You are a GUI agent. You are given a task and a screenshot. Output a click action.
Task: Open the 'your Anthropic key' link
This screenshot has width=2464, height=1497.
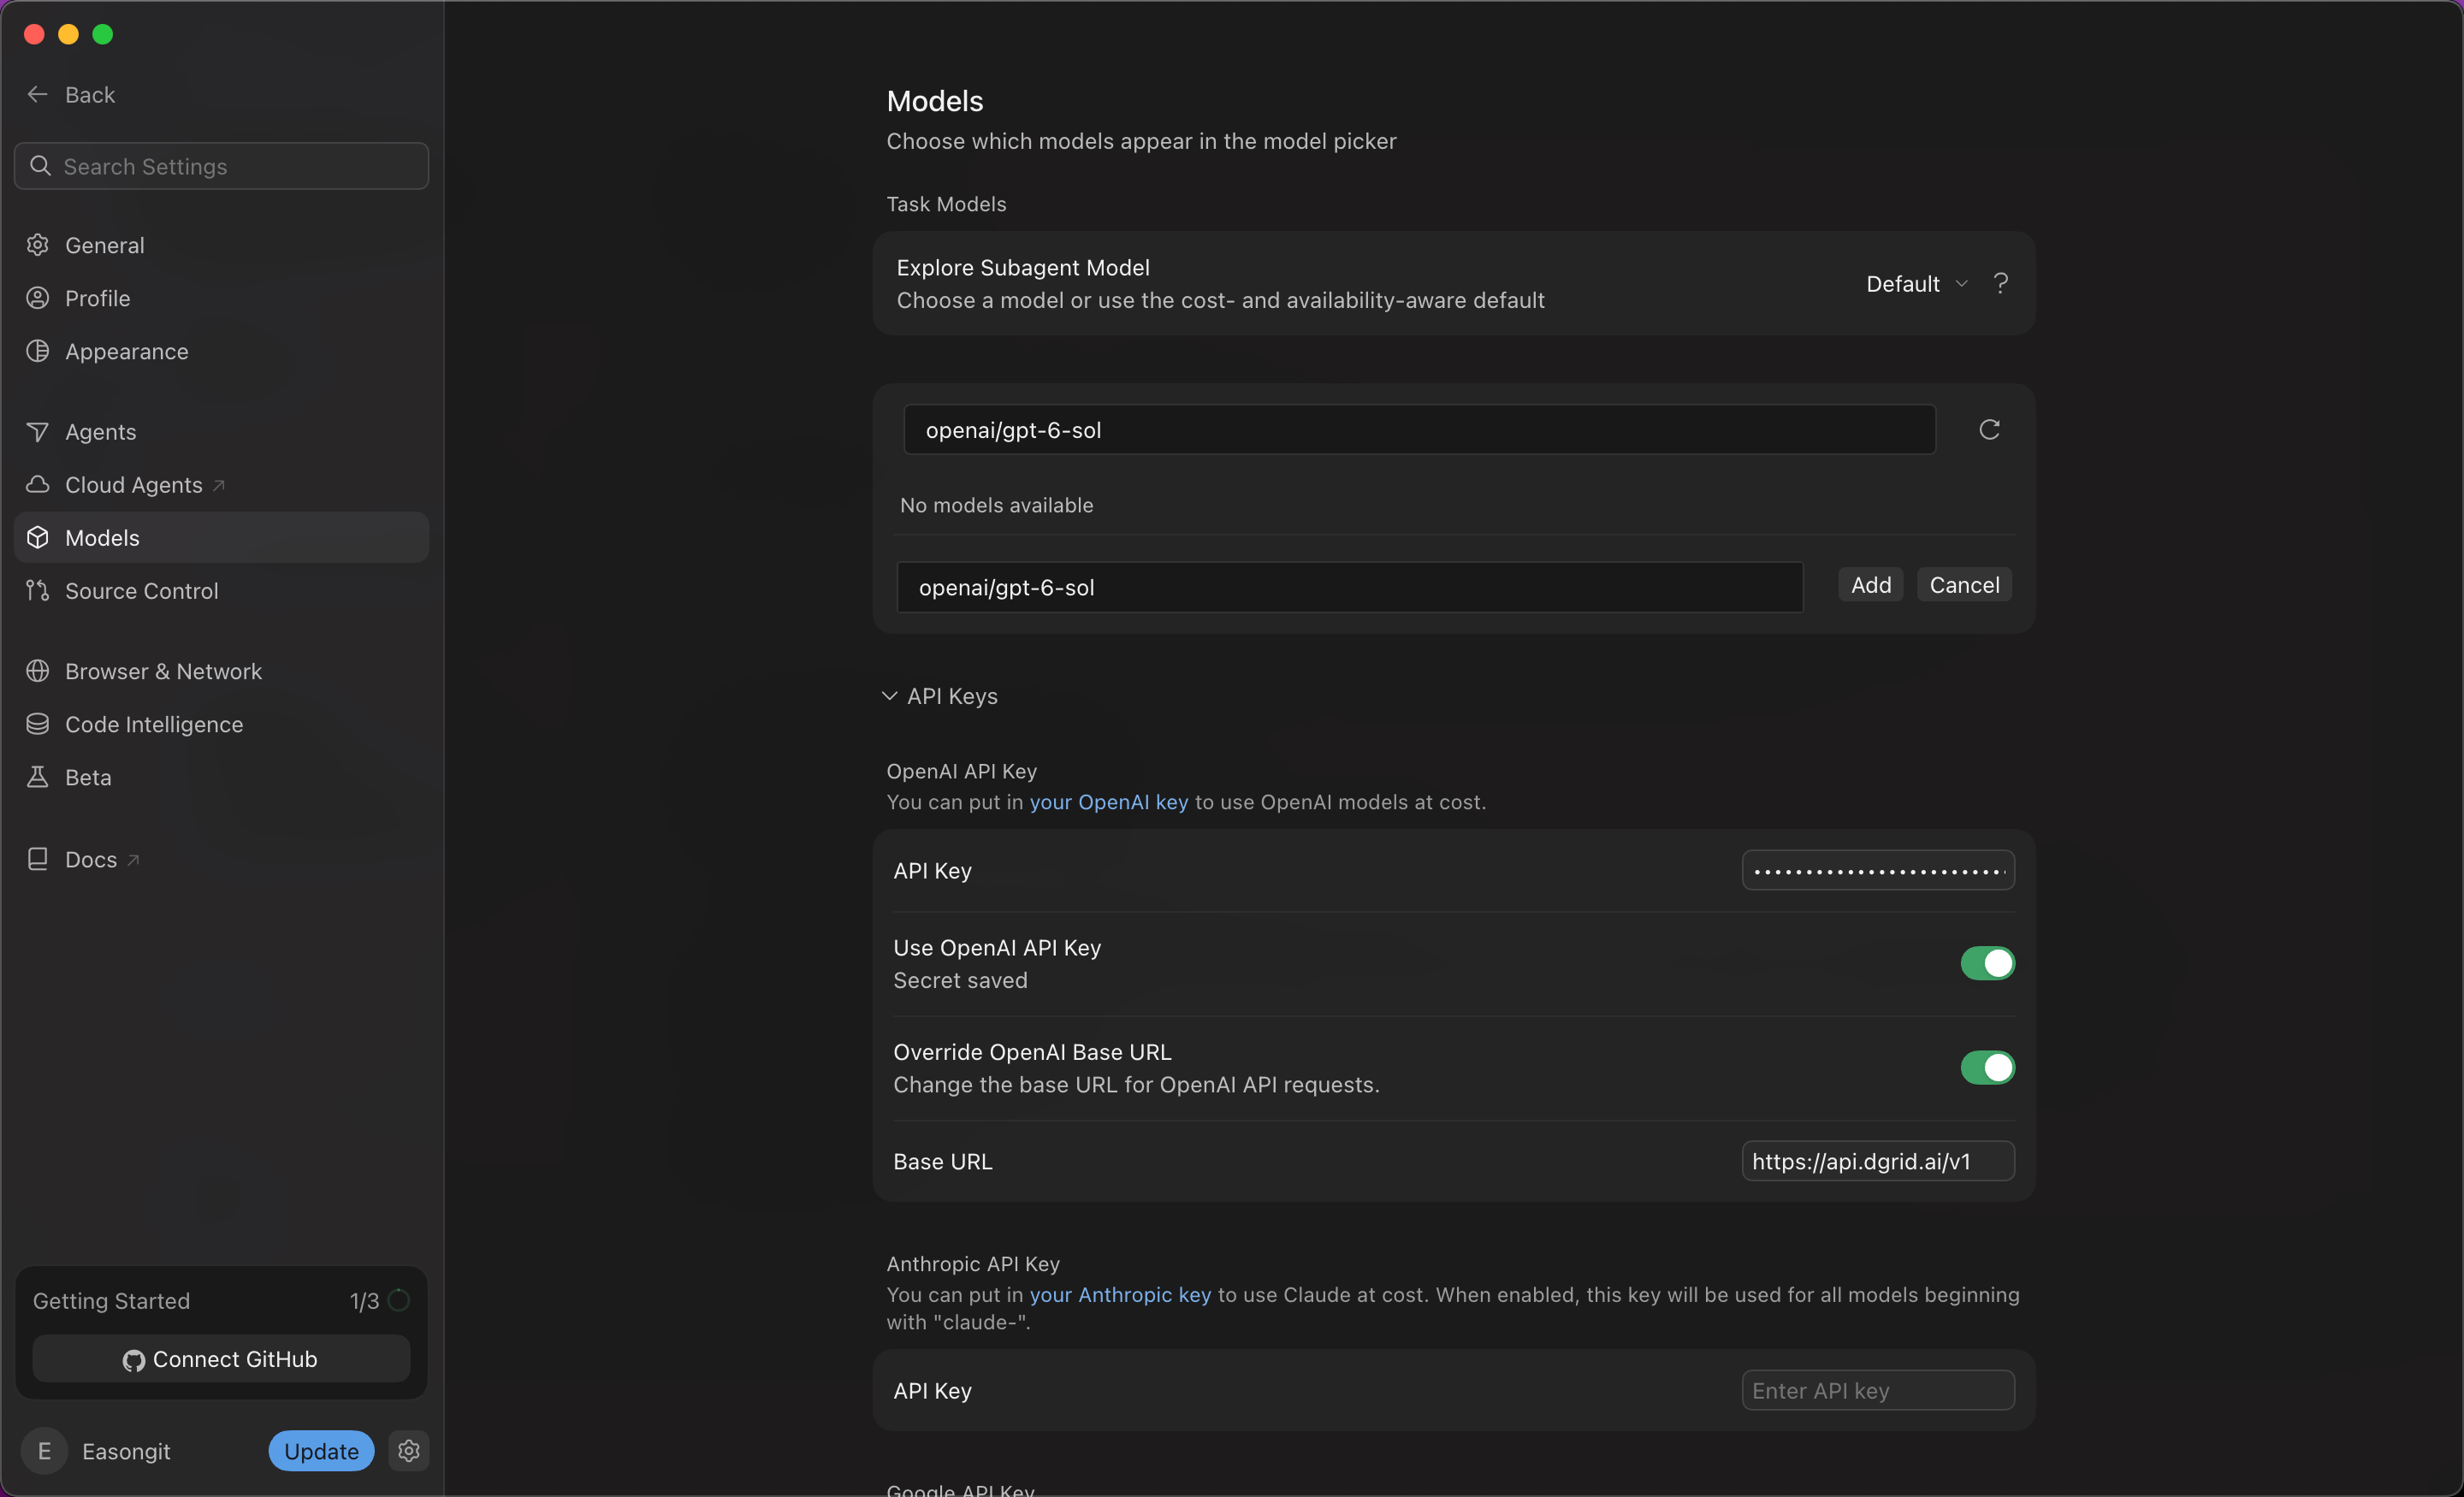tap(1120, 1295)
